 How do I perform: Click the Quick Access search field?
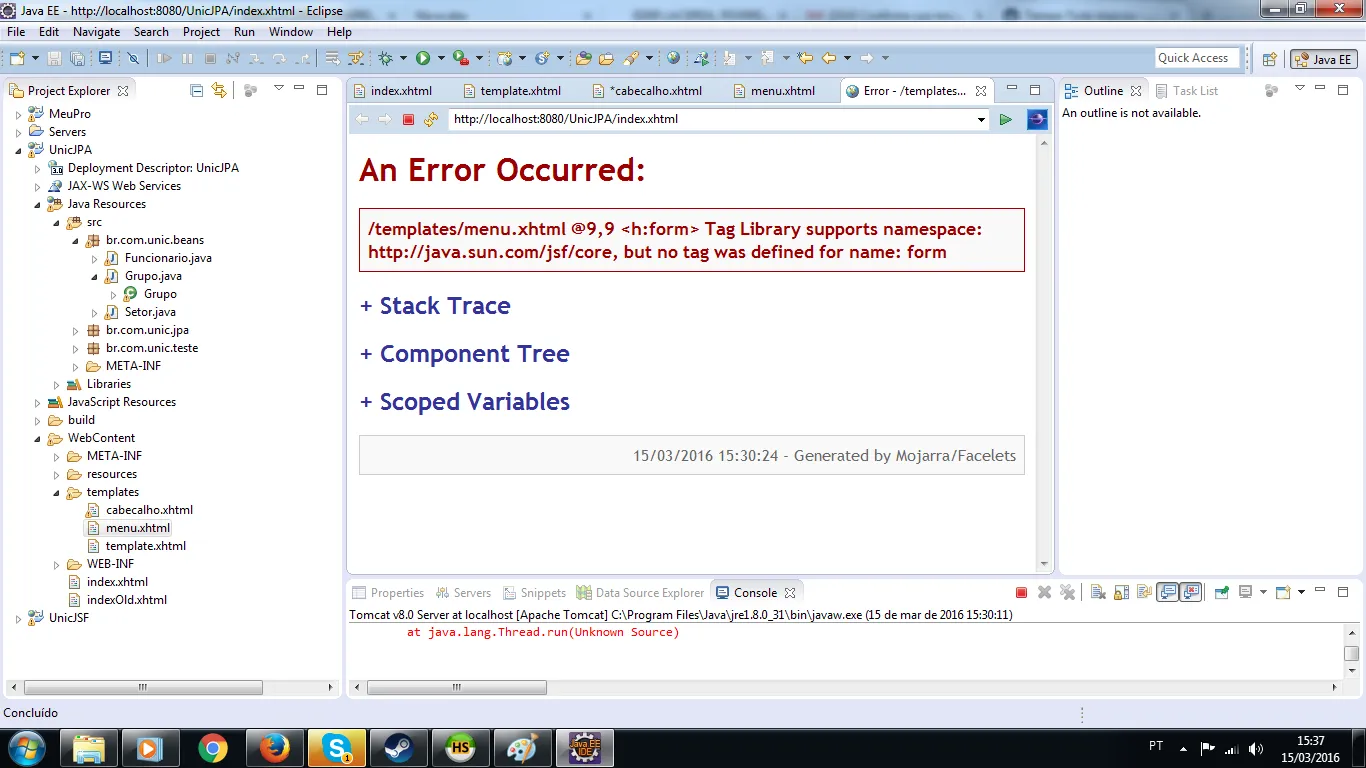[x=1197, y=58]
